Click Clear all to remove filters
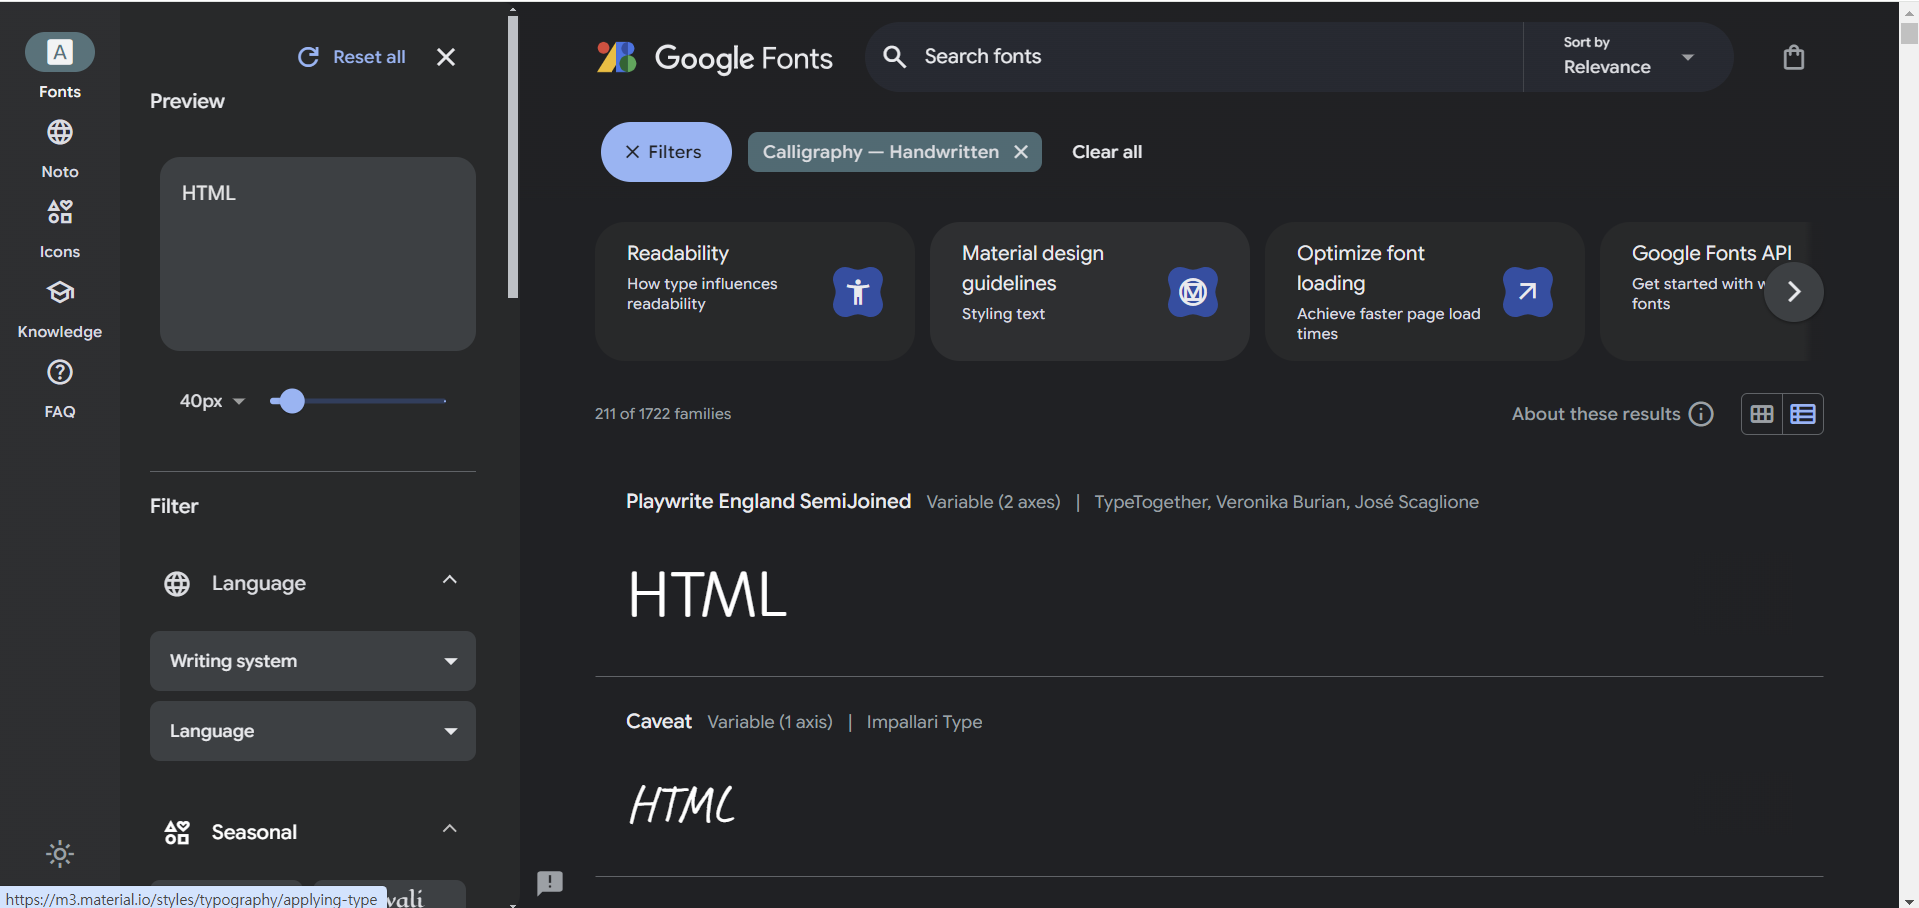Viewport: 1919px width, 908px height. 1106,152
